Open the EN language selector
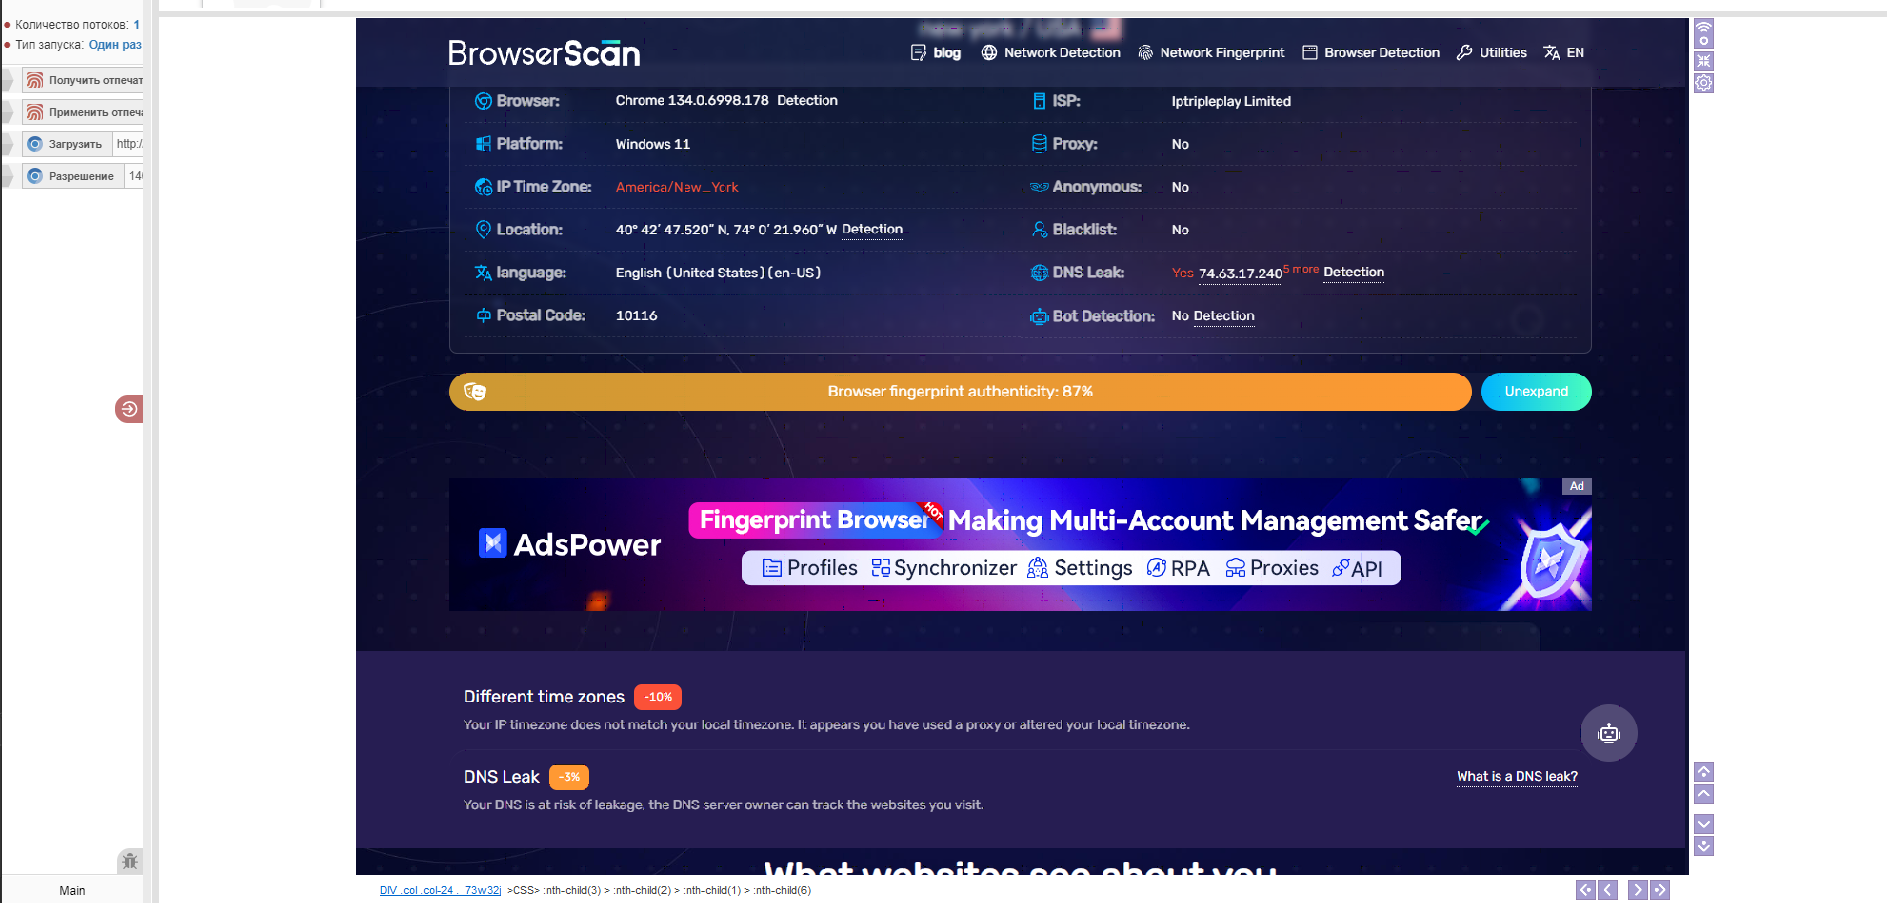 click(1564, 53)
